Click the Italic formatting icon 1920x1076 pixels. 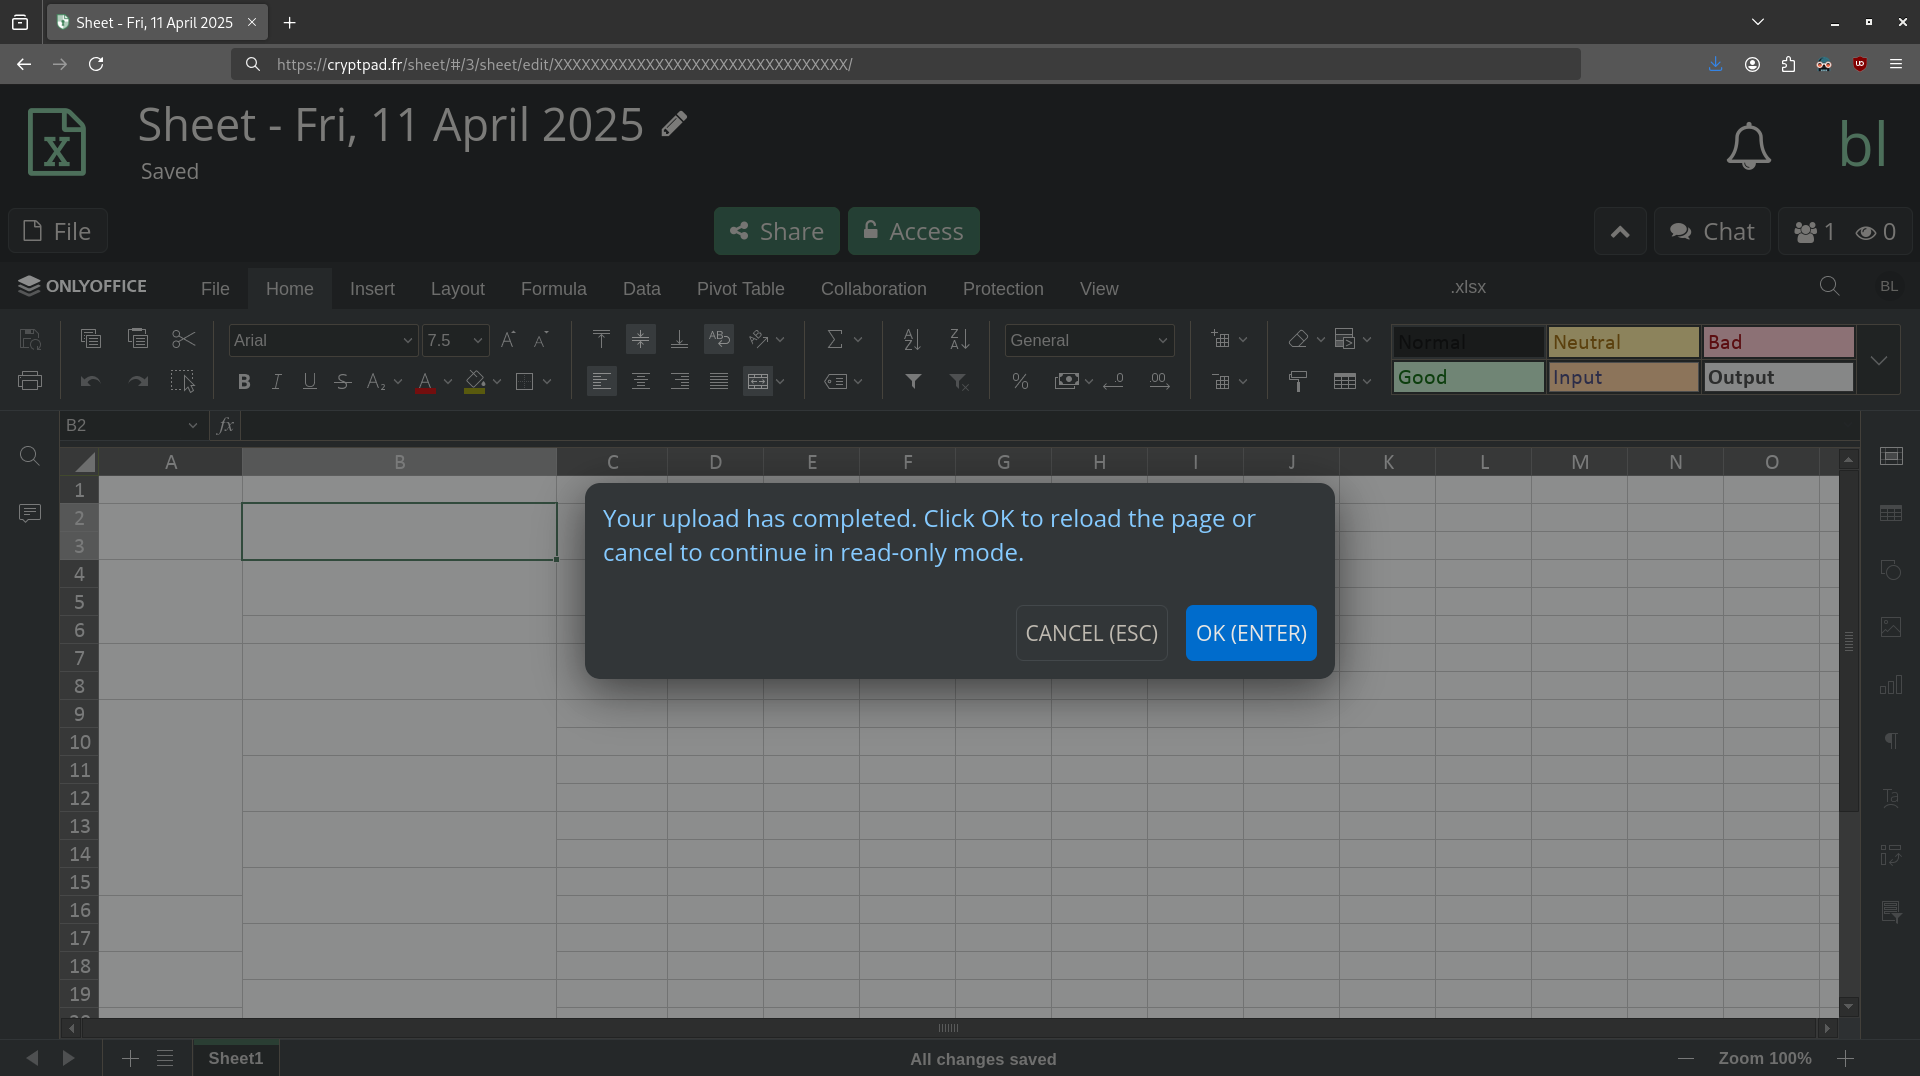point(277,381)
